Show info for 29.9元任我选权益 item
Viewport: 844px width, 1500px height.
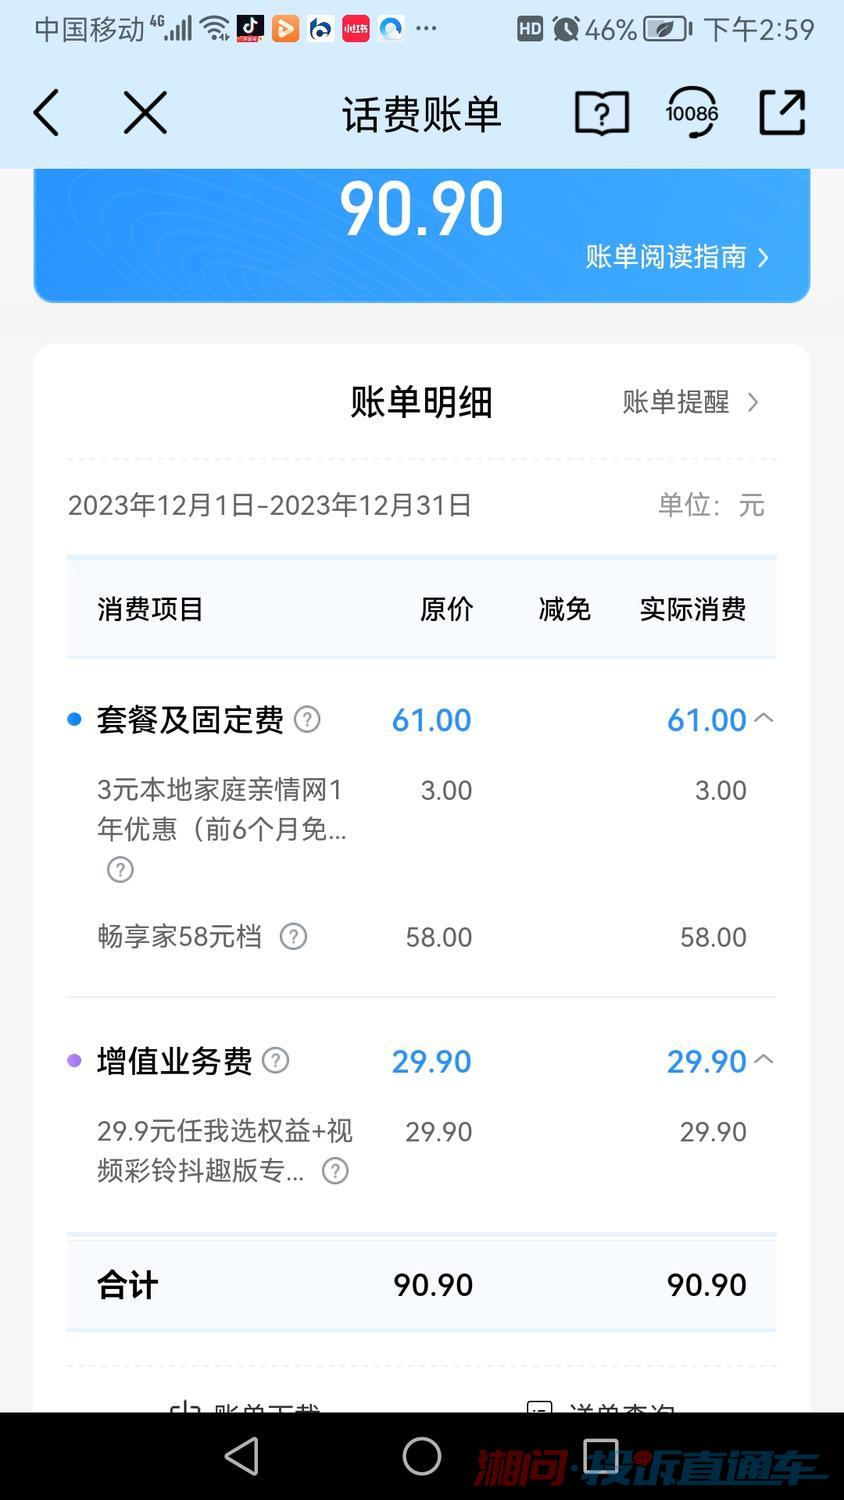[335, 1171]
